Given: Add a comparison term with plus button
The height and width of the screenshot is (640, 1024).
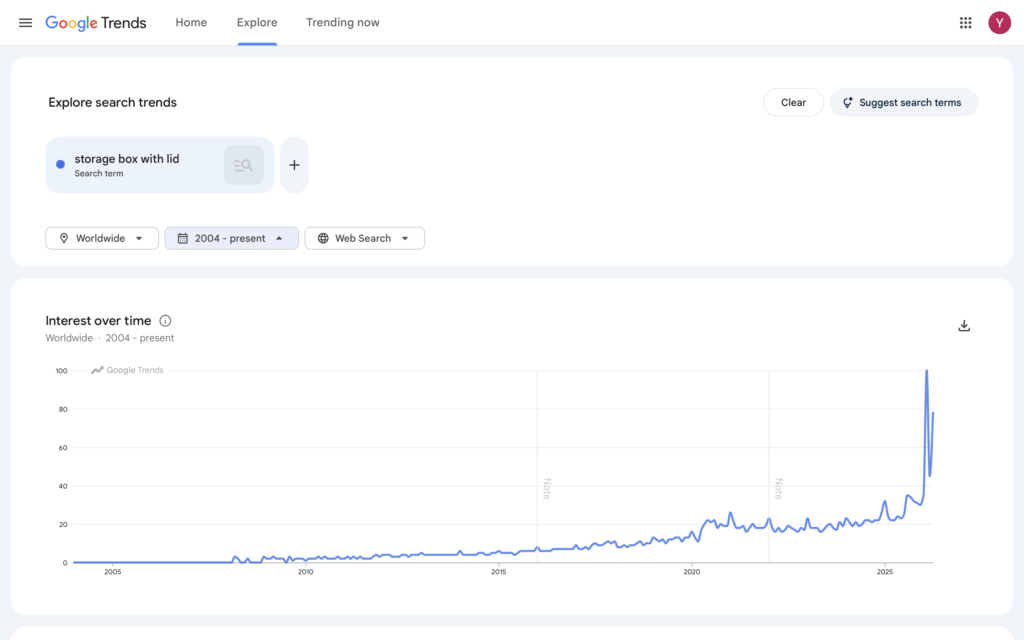Looking at the screenshot, I should 294,165.
